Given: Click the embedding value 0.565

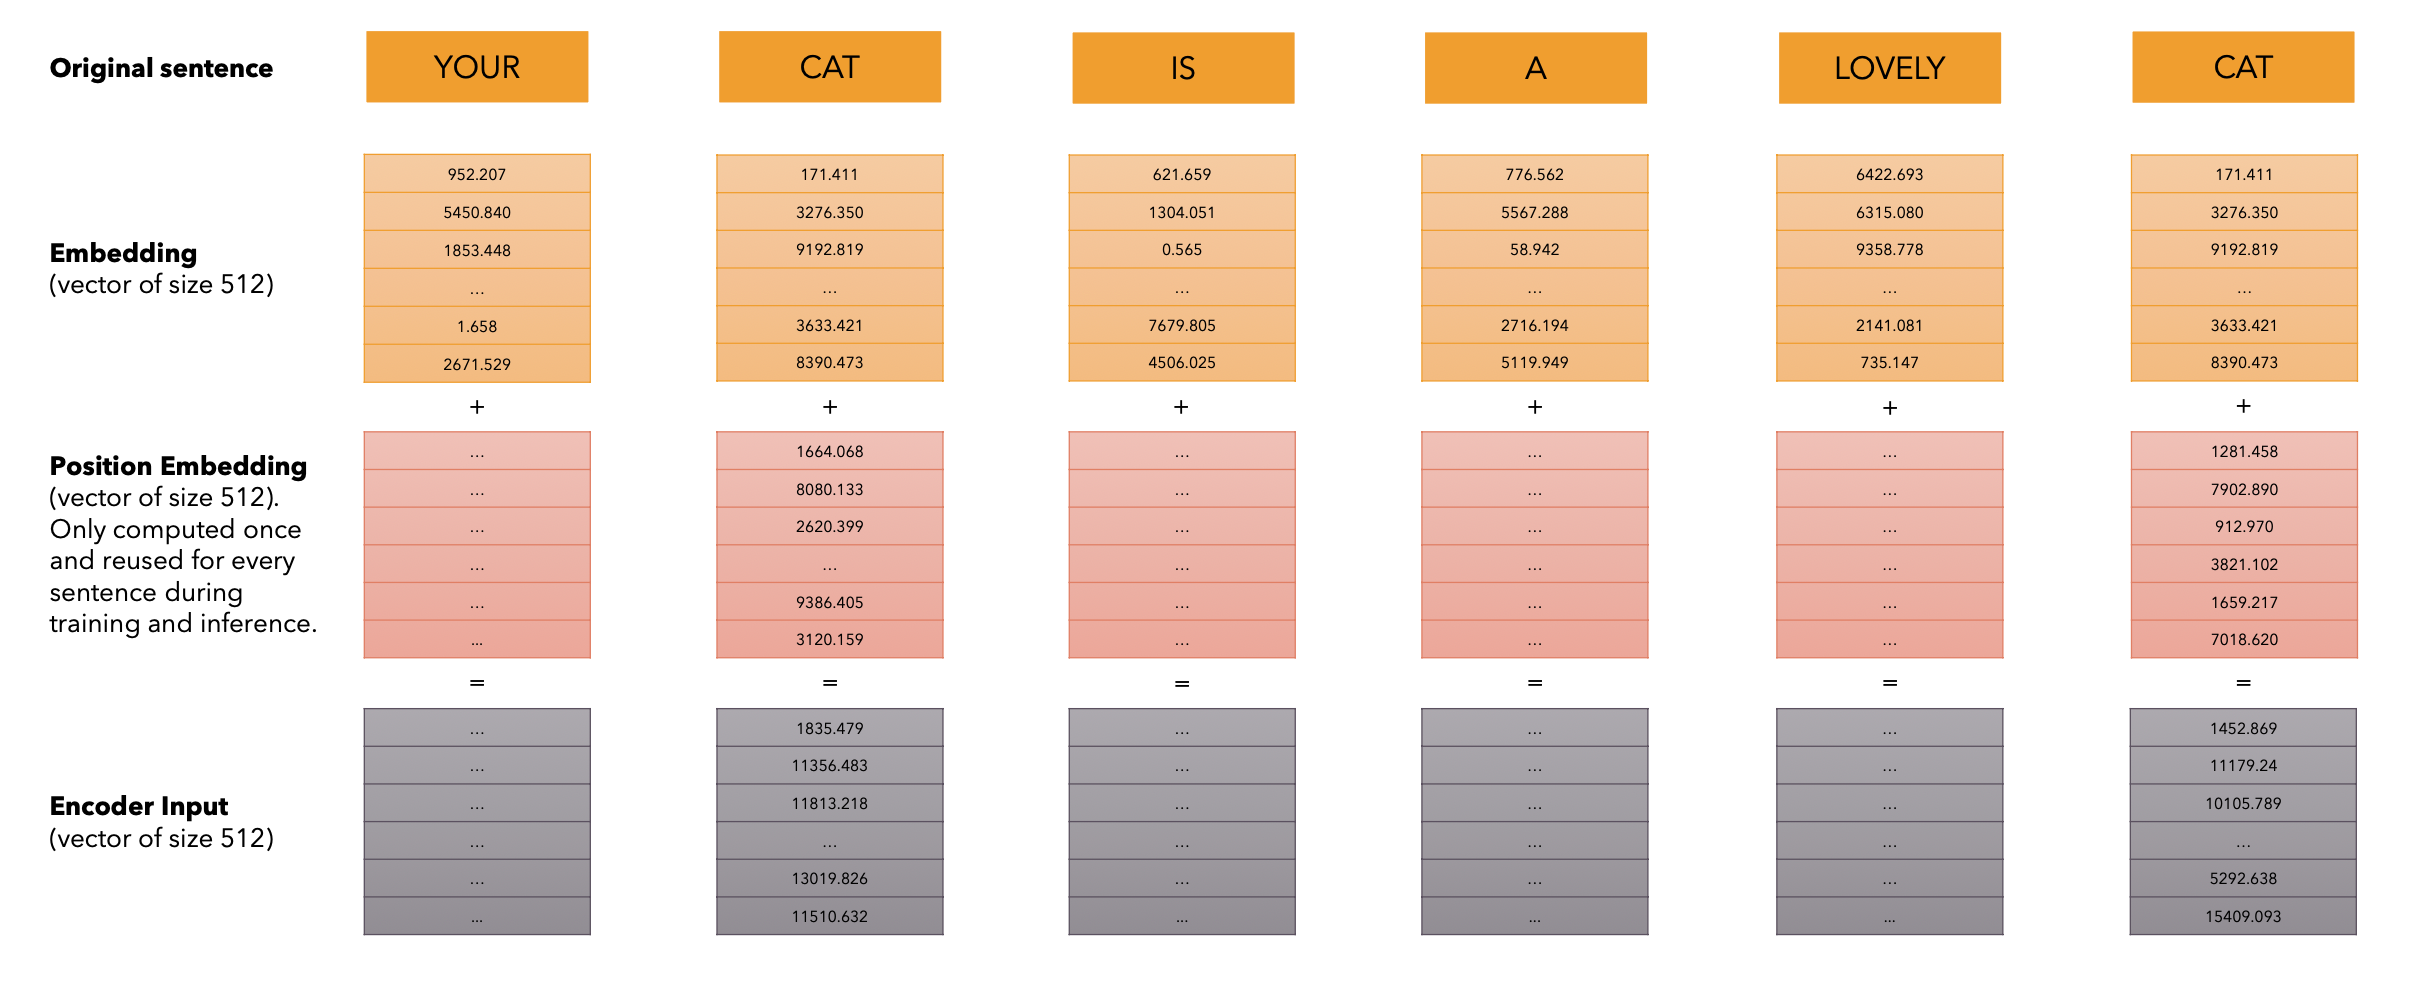Looking at the screenshot, I should [x=1182, y=249].
